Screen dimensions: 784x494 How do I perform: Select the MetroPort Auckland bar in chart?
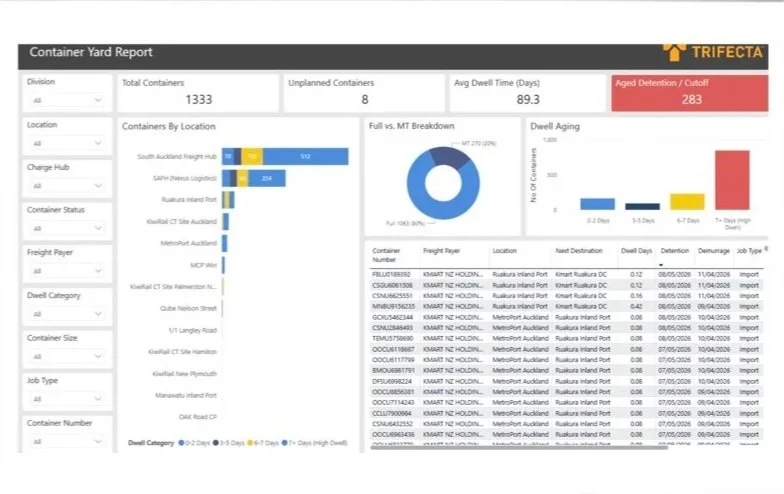pyautogui.click(x=225, y=243)
